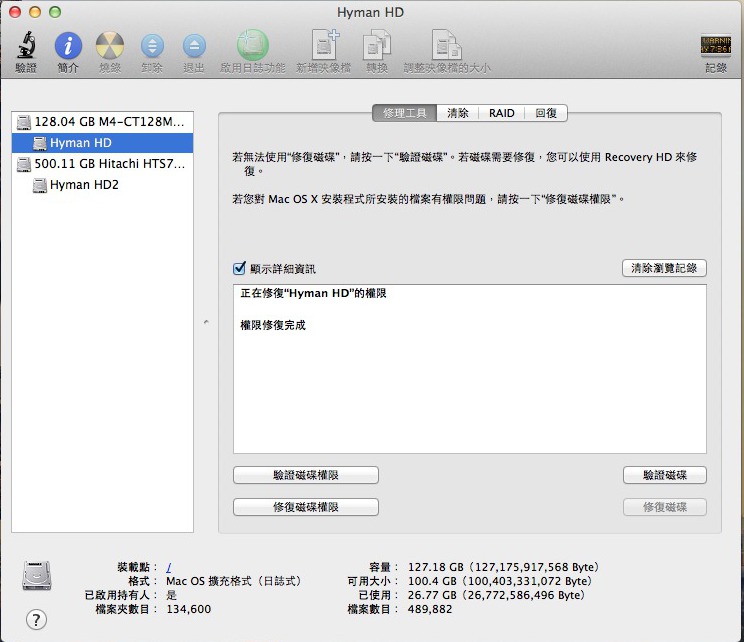This screenshot has height=642, width=744.
Task: Switch to the First Aid (修理工具) tab
Action: tap(404, 113)
